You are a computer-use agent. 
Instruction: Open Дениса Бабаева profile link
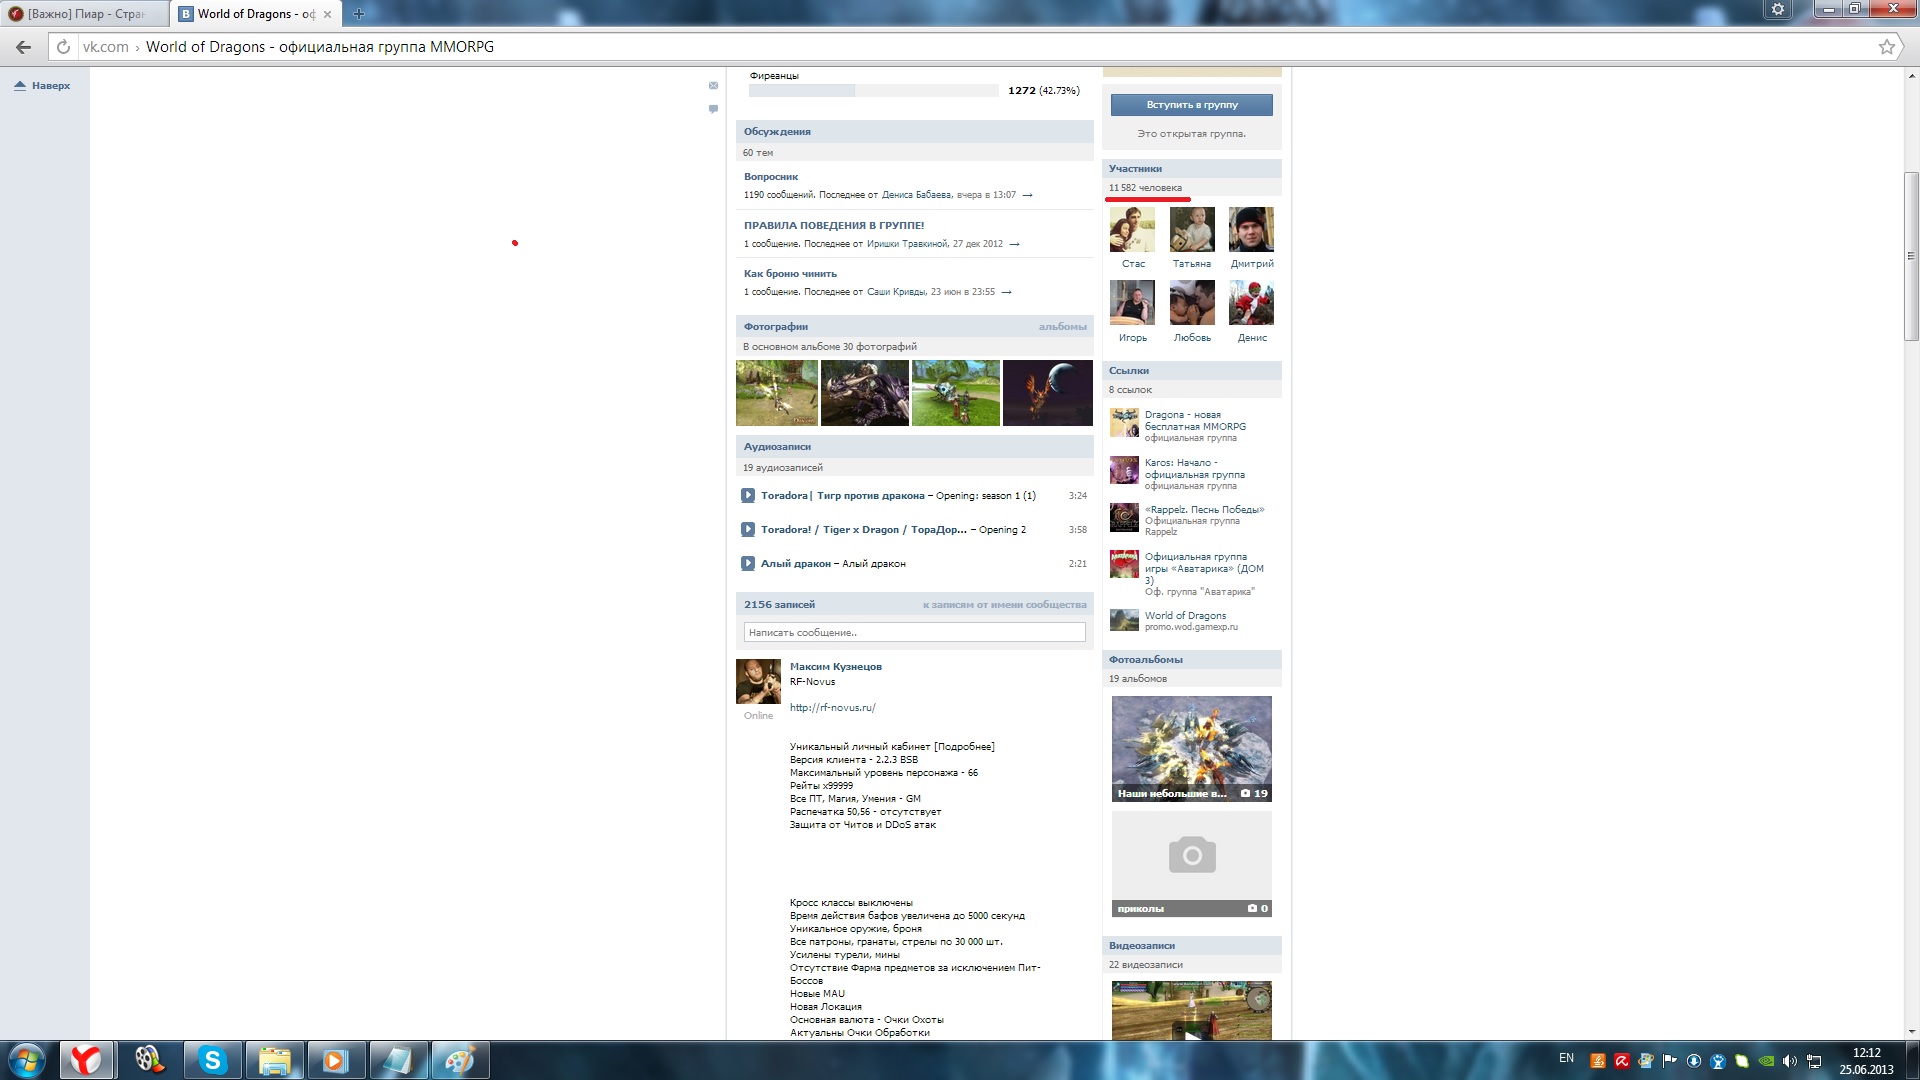(916, 195)
